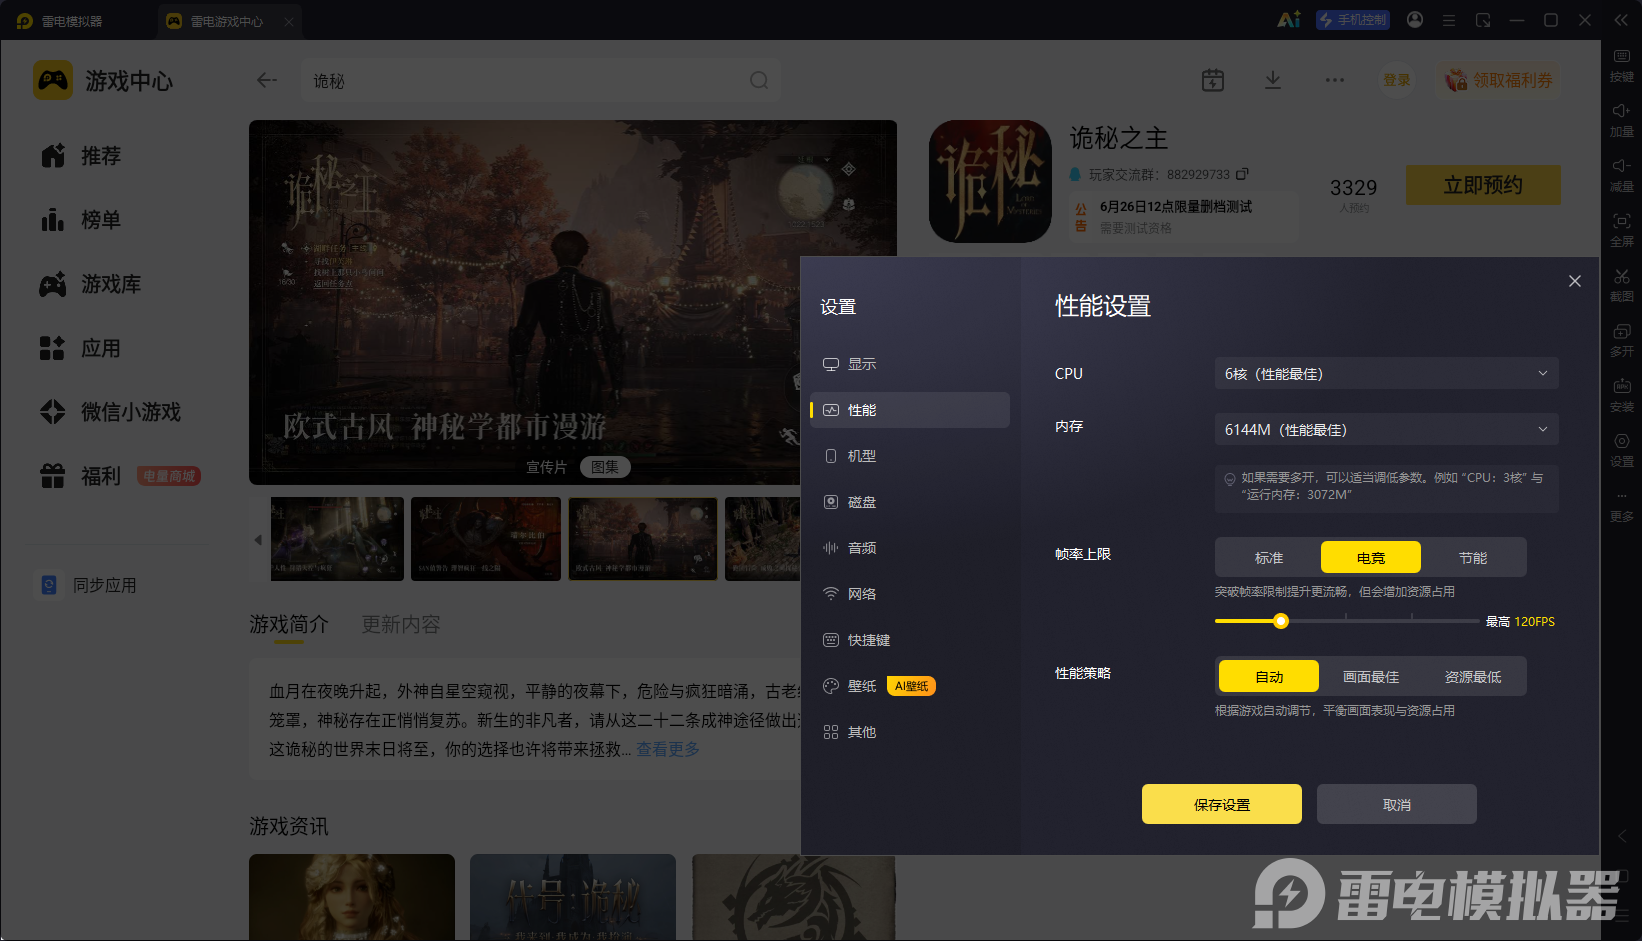
Task: Select the 性能 performance settings section
Action: (x=909, y=410)
